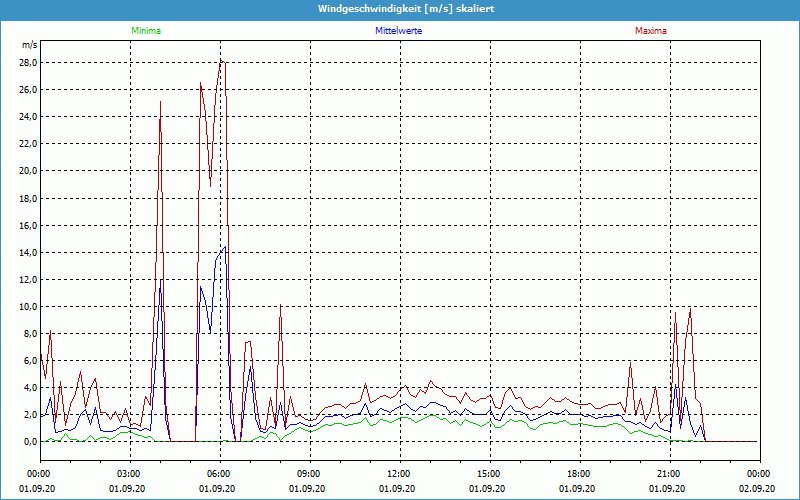Select the 06:00 time axis label
The height and width of the screenshot is (500, 800).
pyautogui.click(x=219, y=473)
